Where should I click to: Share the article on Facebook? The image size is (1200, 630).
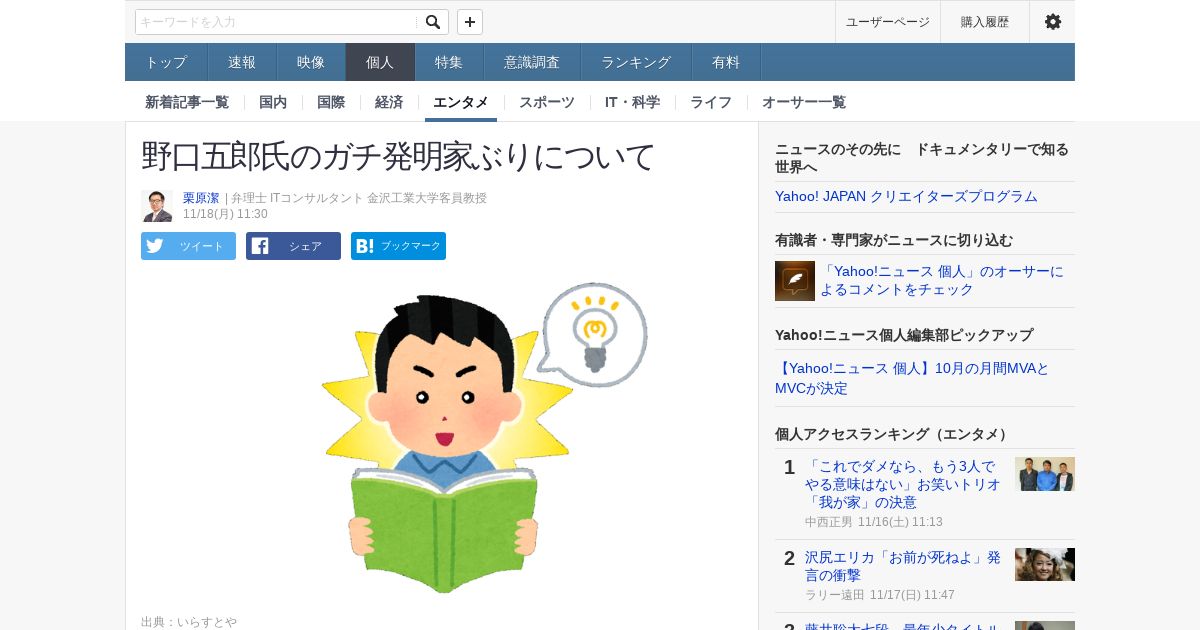click(293, 246)
